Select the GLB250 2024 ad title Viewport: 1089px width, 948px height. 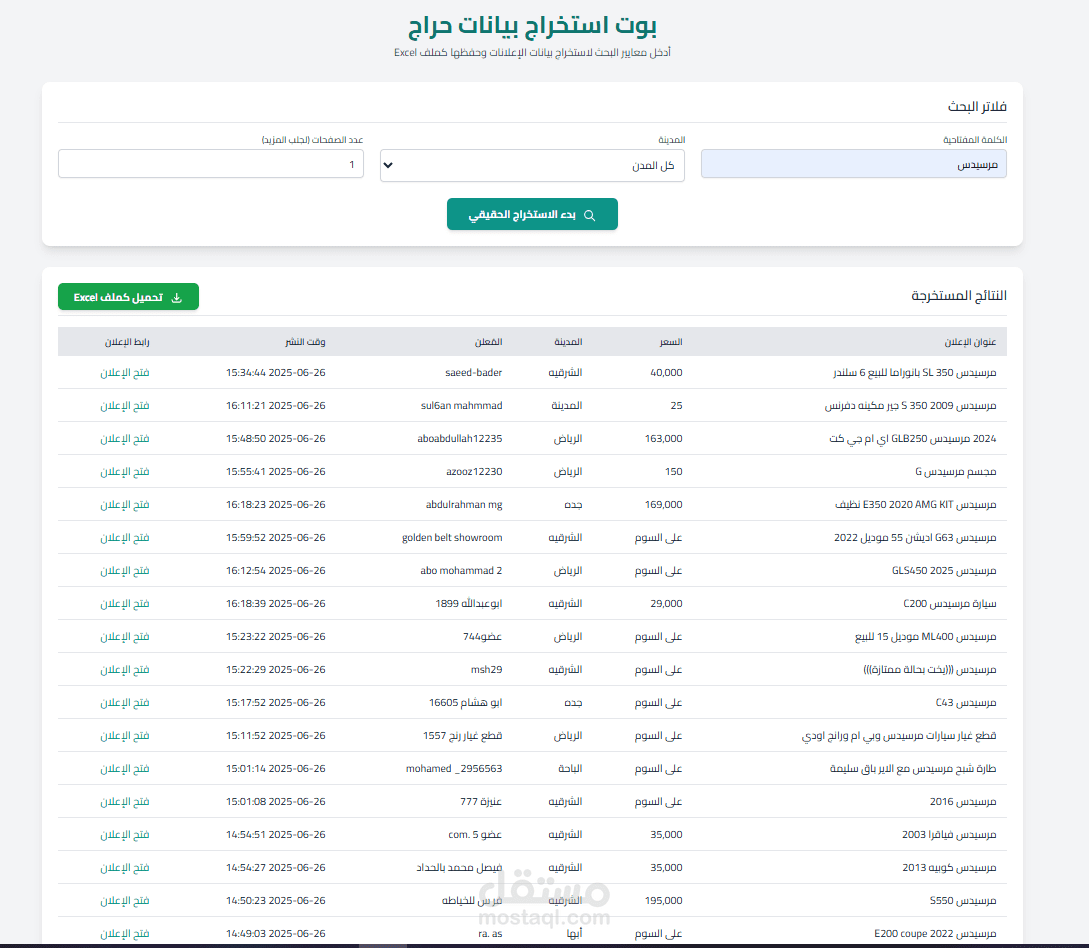click(913, 439)
